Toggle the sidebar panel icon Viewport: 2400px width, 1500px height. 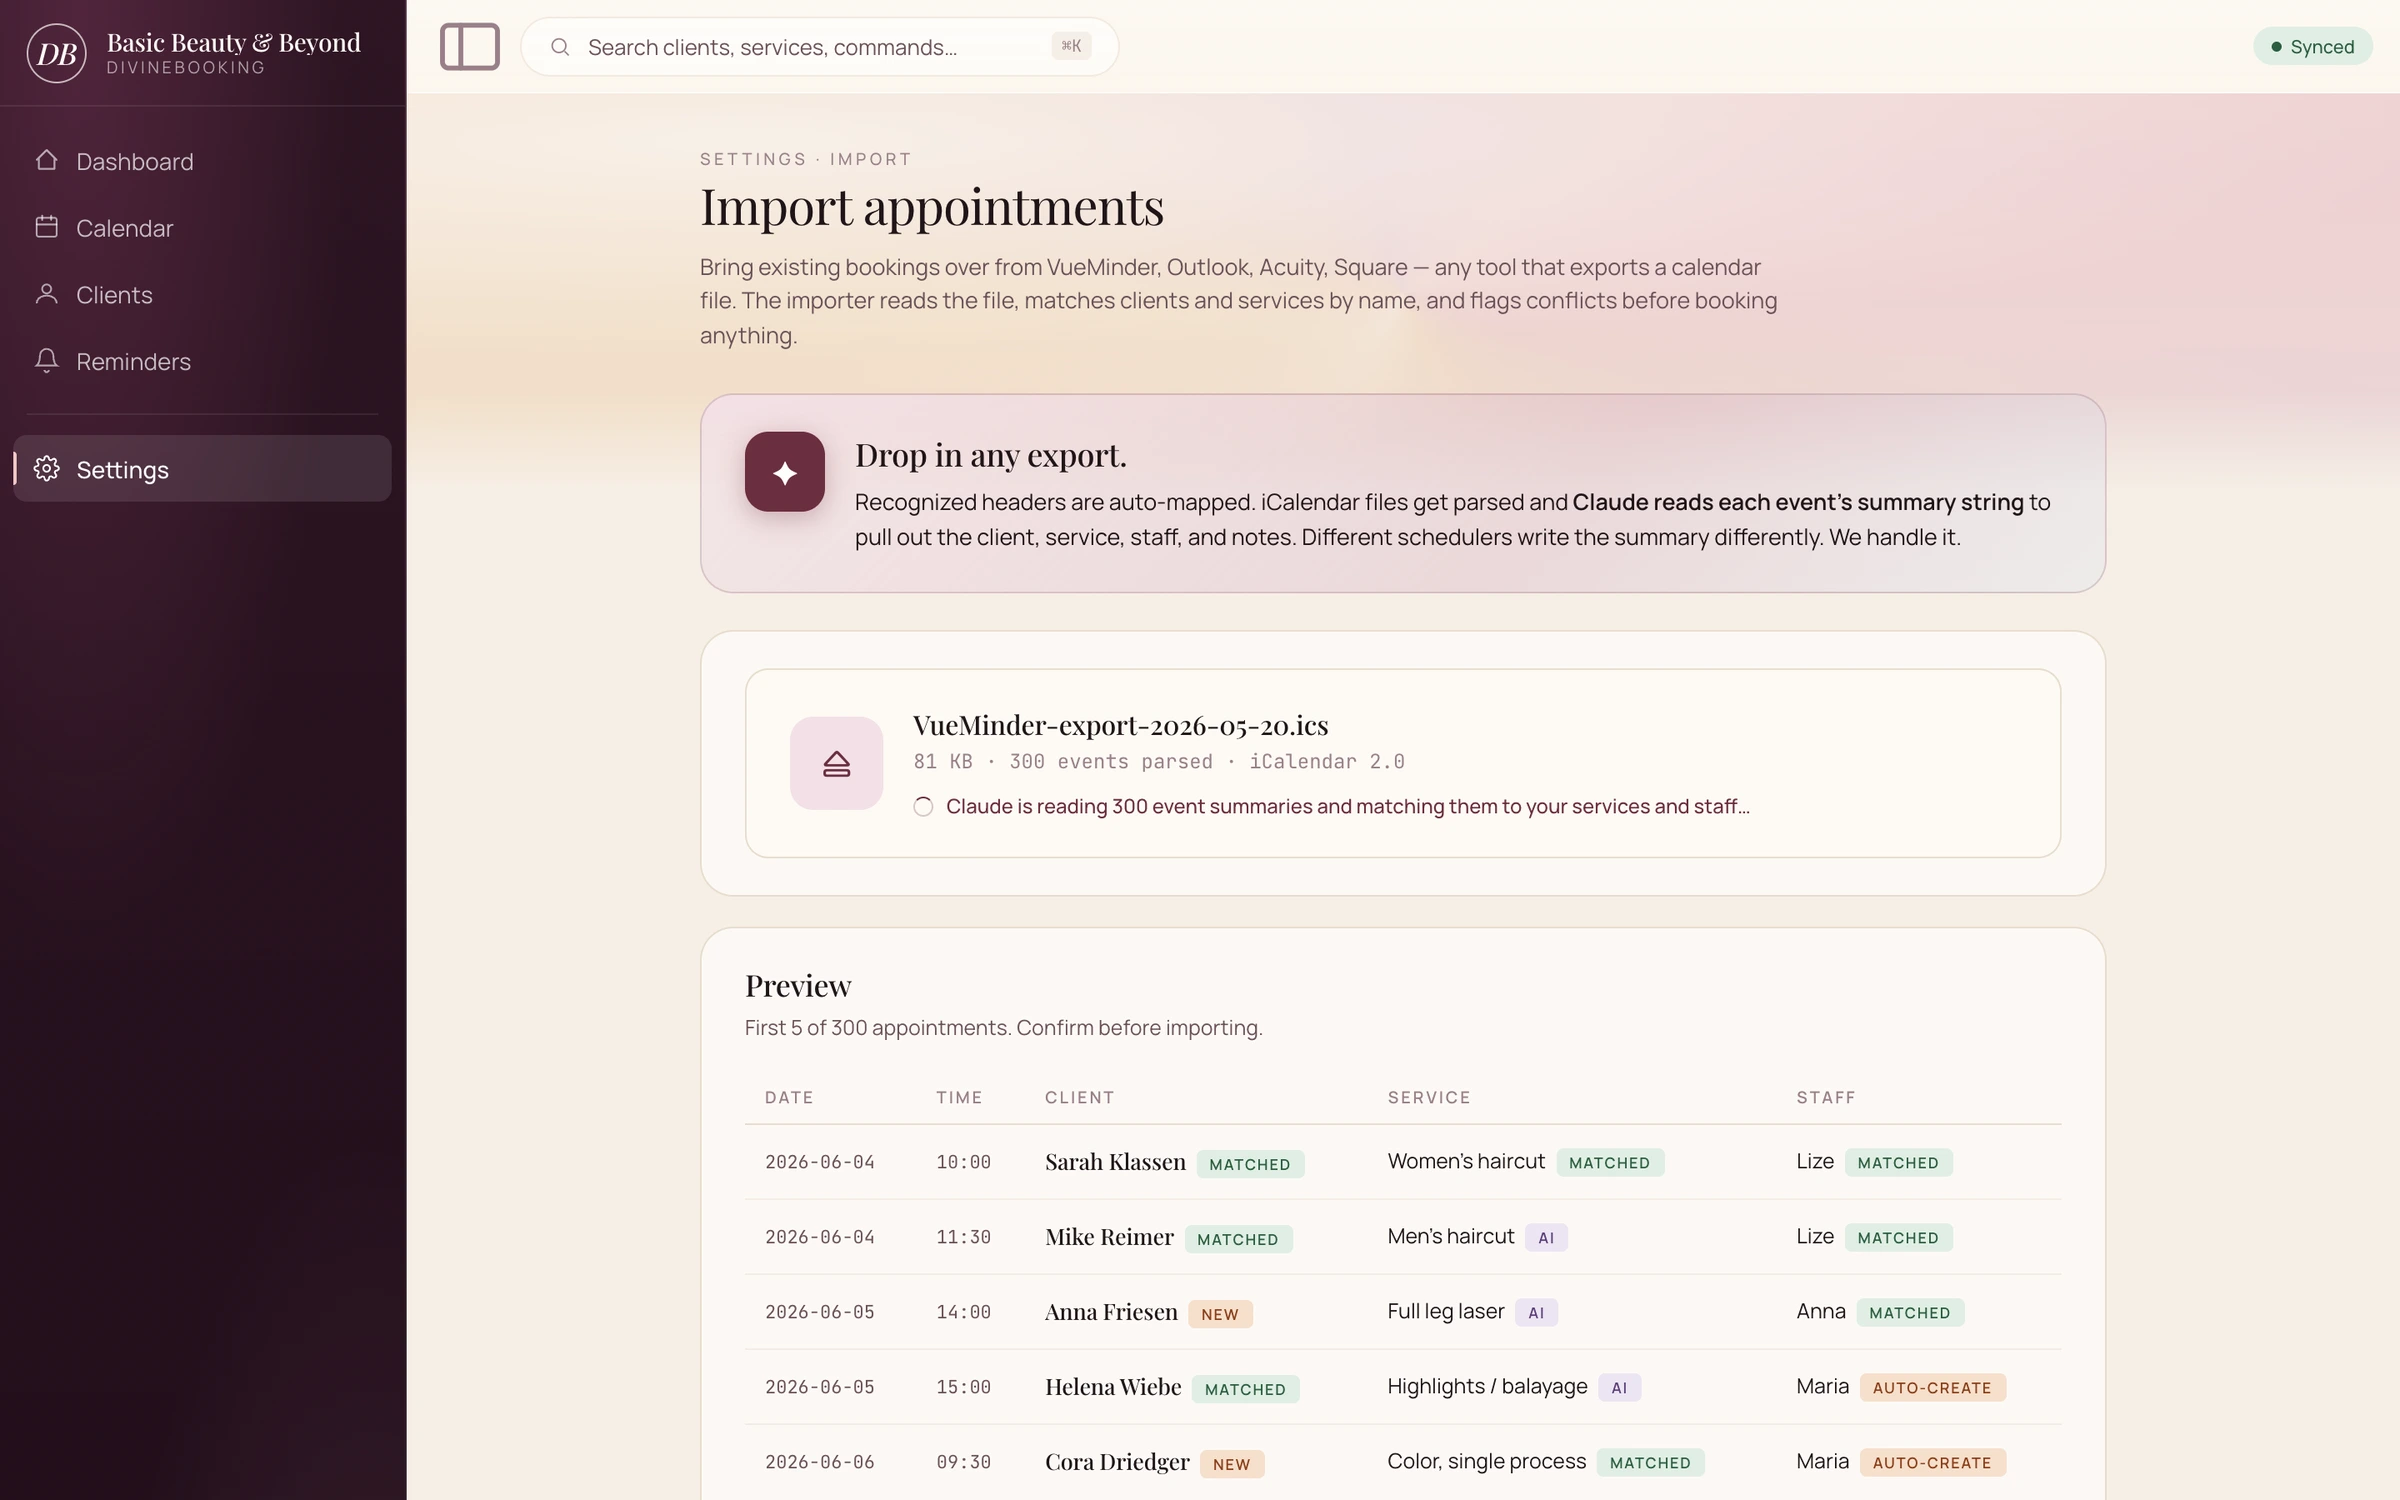(470, 47)
